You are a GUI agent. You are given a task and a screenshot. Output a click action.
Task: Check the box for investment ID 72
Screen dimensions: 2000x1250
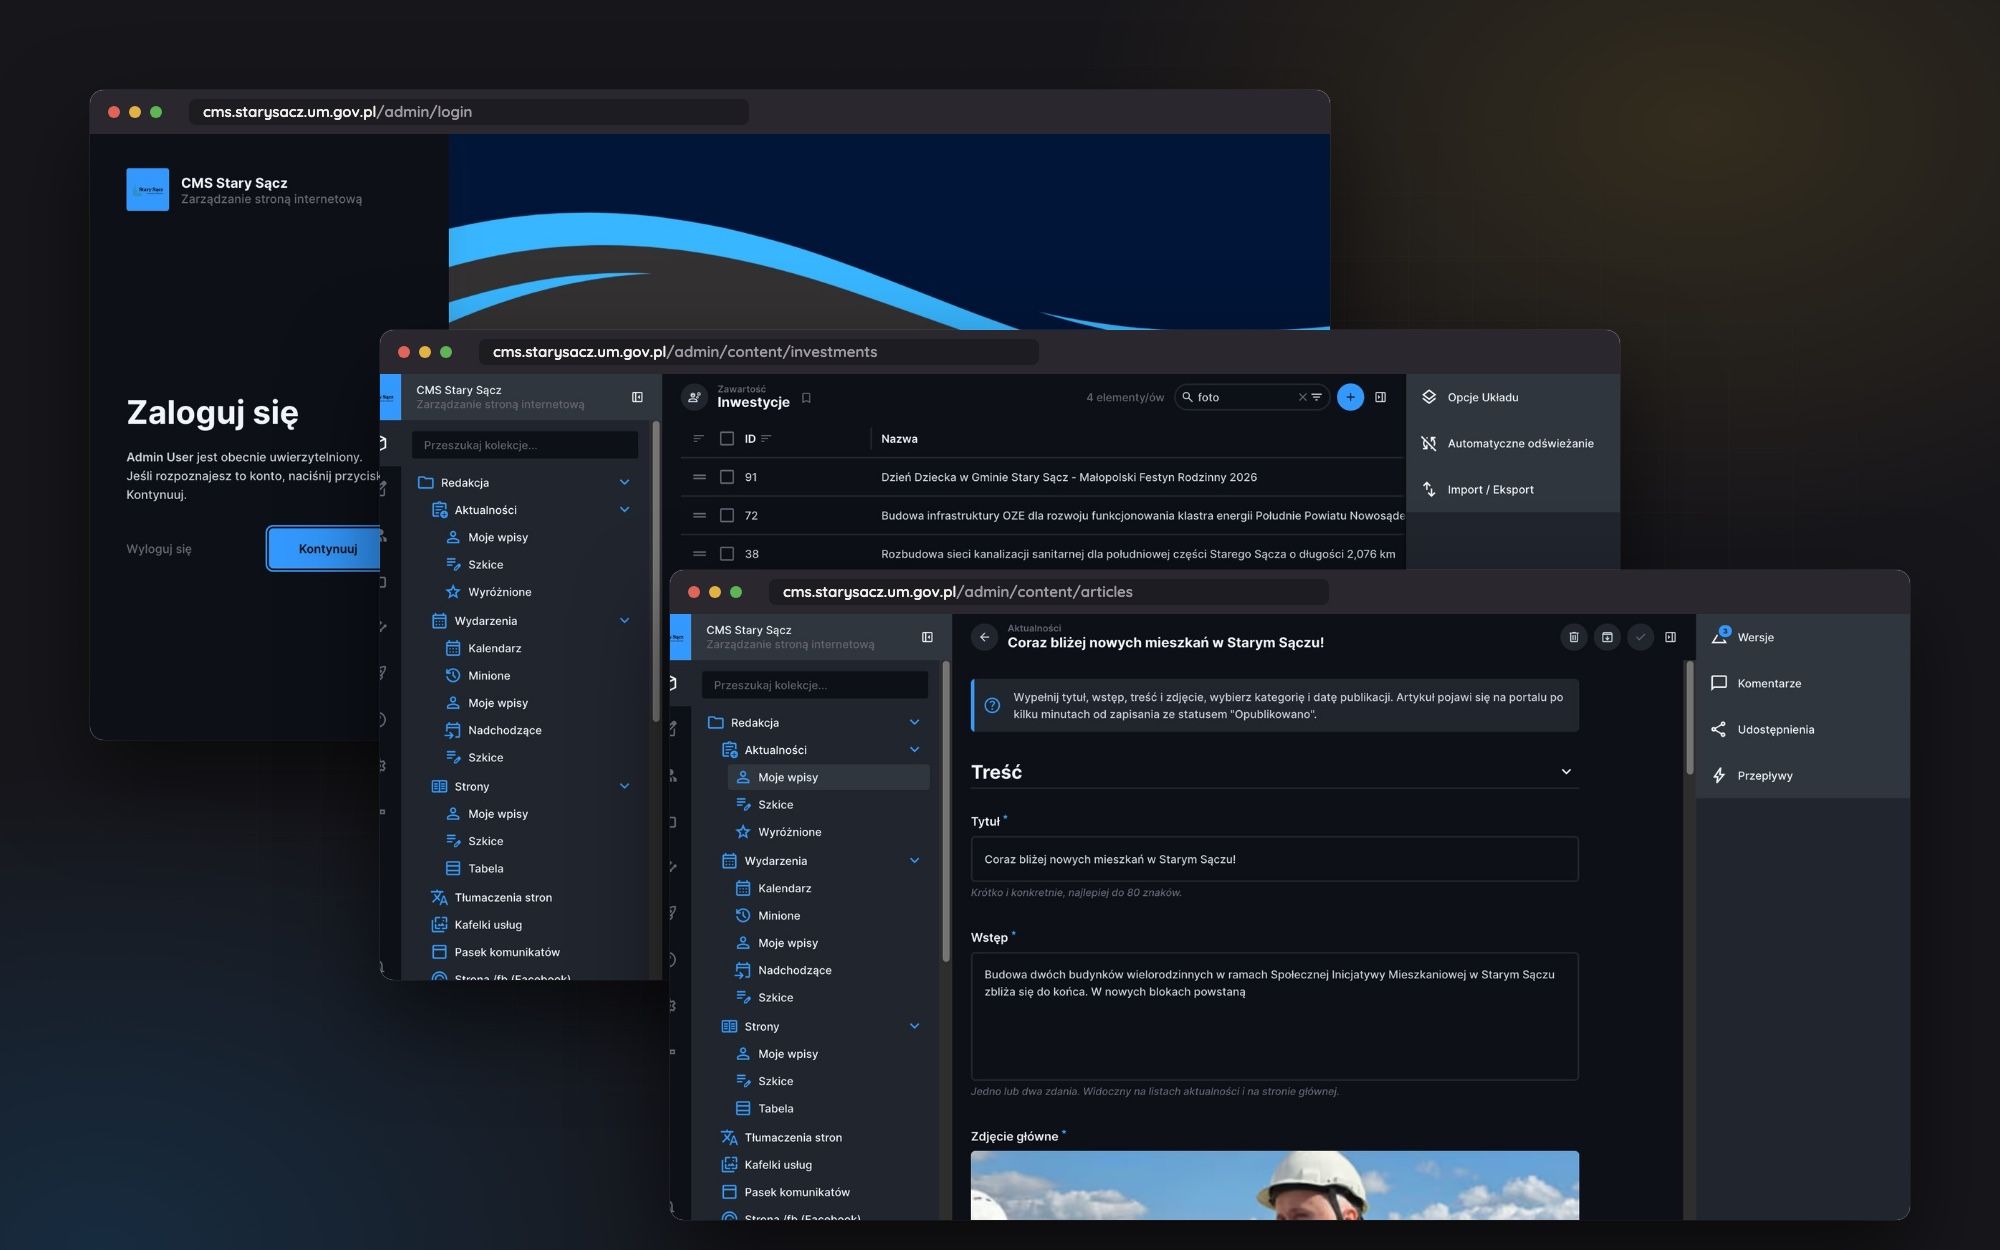tap(727, 515)
